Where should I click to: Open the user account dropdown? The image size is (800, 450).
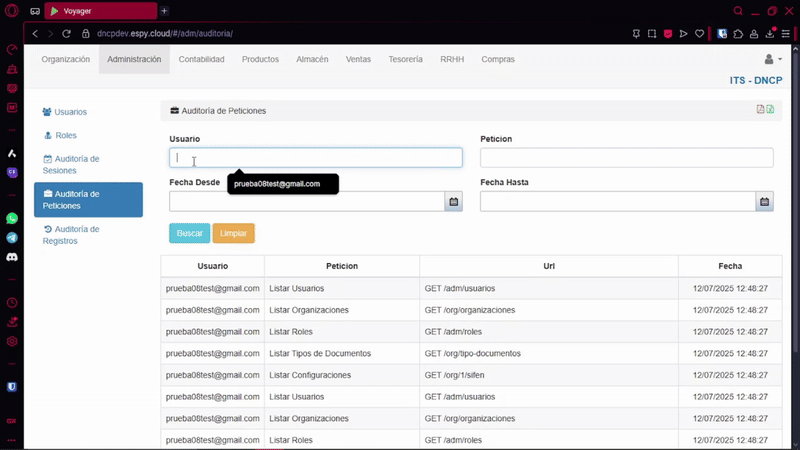click(x=772, y=59)
